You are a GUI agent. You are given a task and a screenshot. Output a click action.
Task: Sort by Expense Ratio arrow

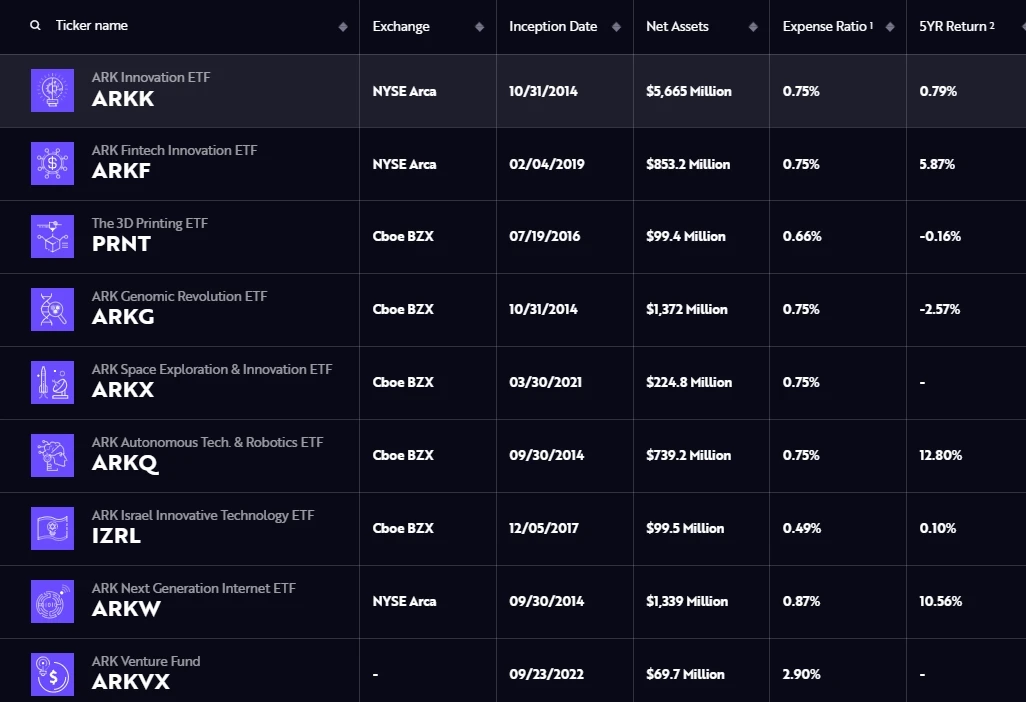[890, 27]
